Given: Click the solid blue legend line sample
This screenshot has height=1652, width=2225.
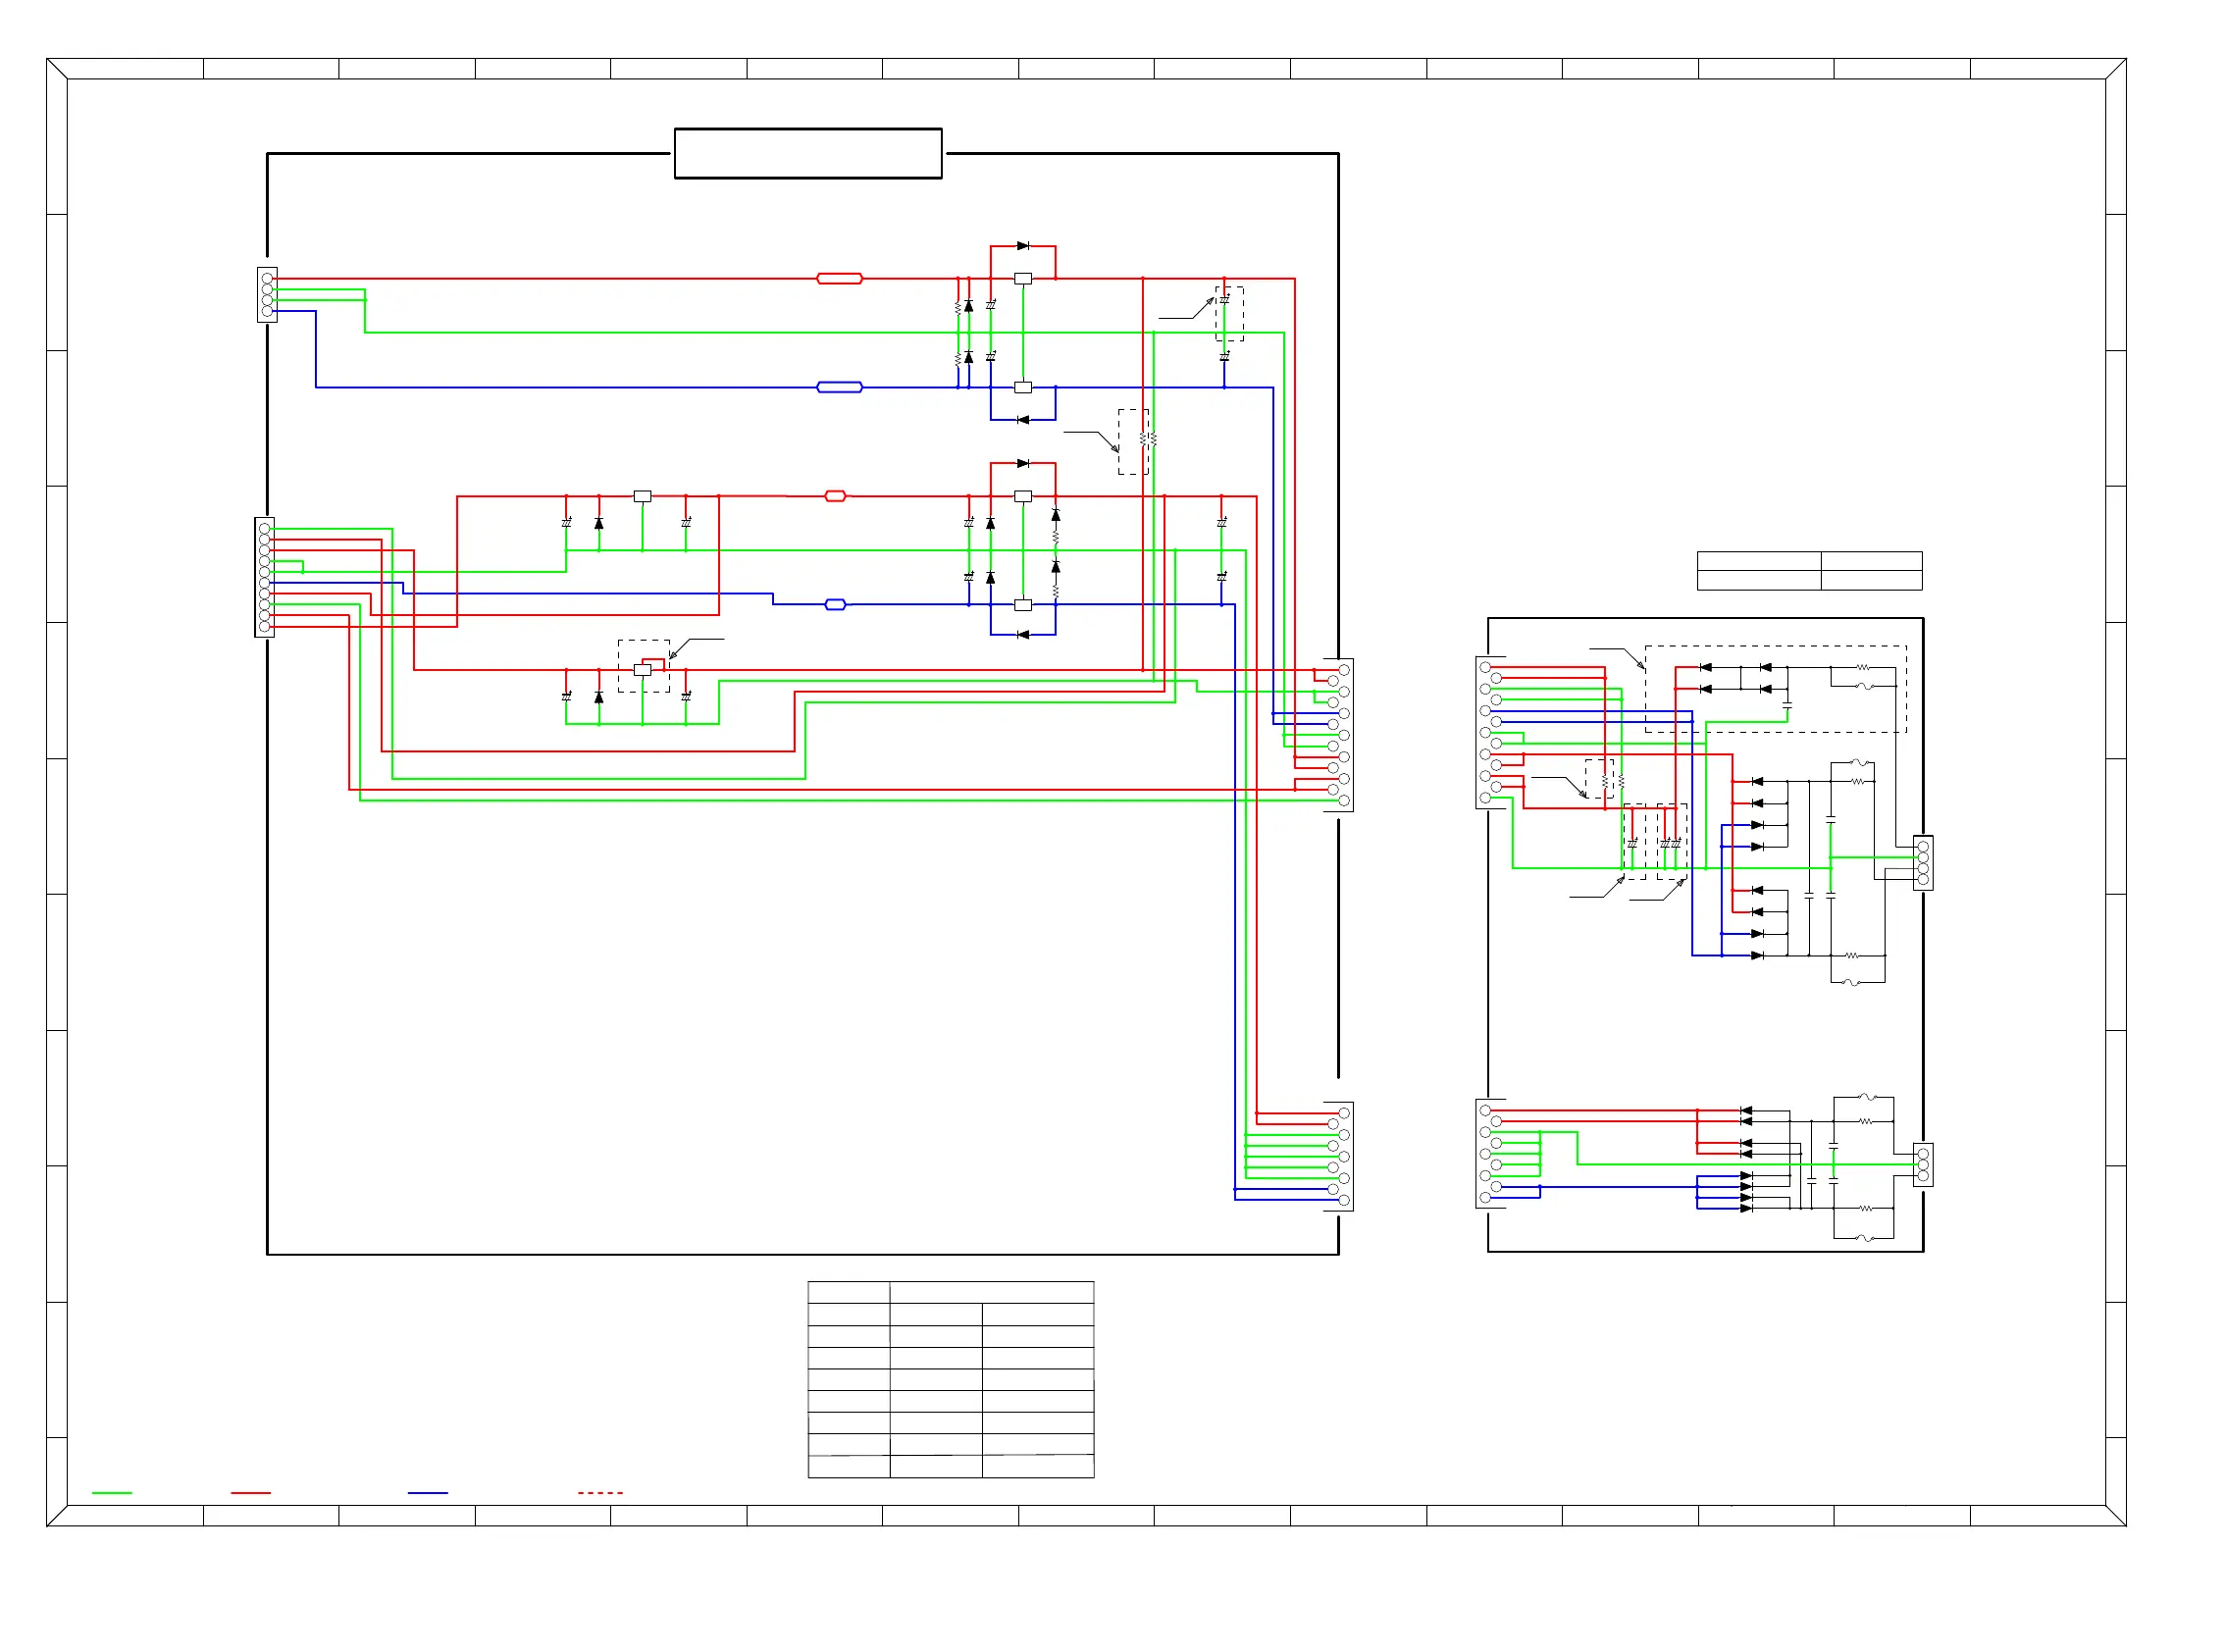Looking at the screenshot, I should (x=428, y=1493).
